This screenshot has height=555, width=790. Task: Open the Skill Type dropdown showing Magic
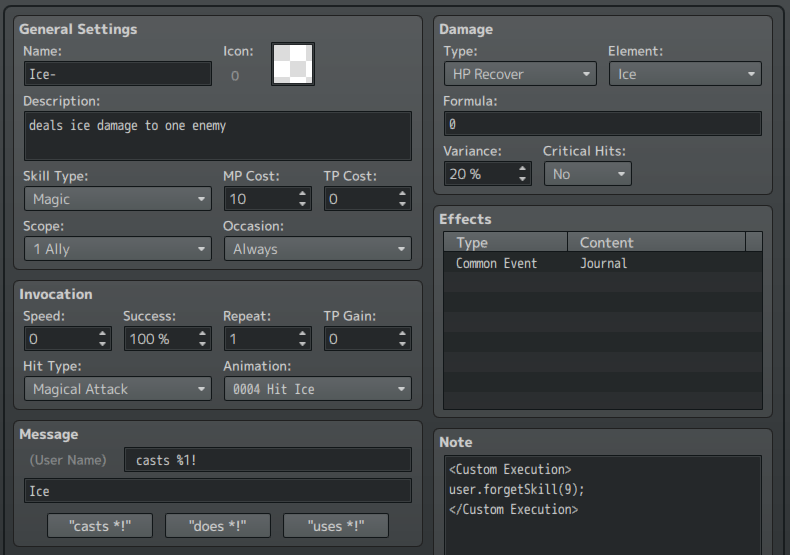(118, 199)
